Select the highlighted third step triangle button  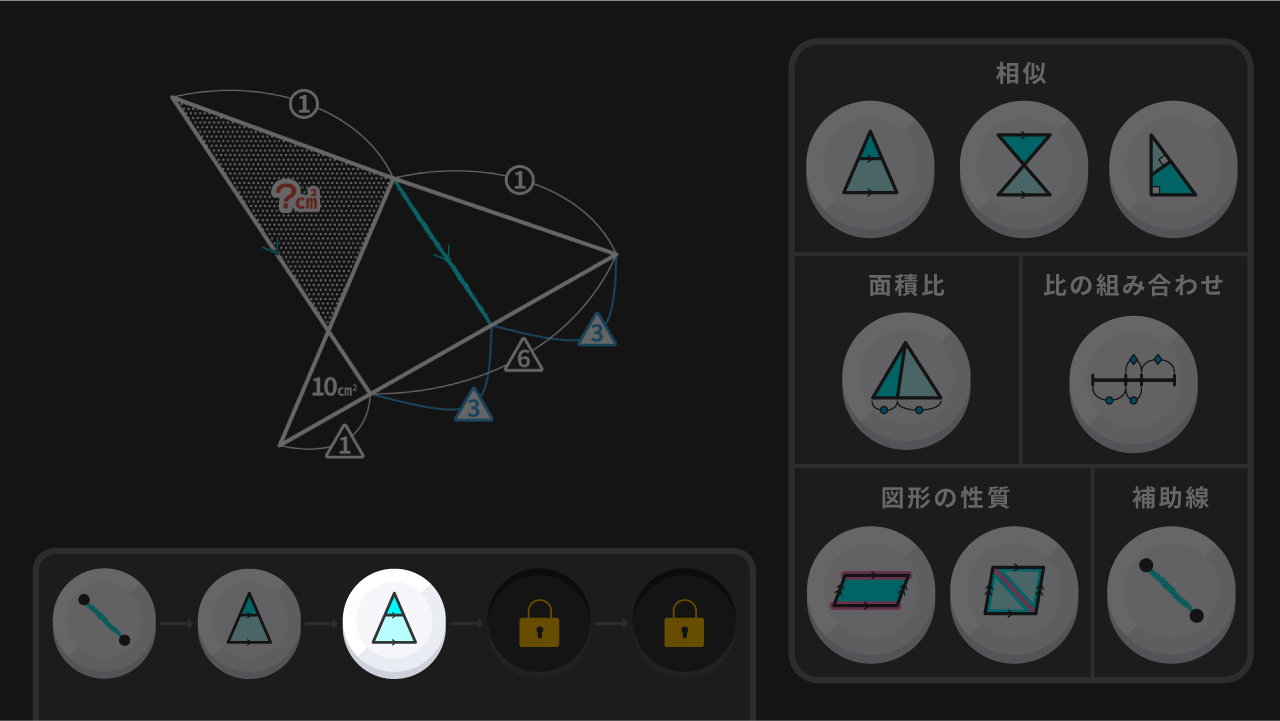pyautogui.click(x=394, y=621)
